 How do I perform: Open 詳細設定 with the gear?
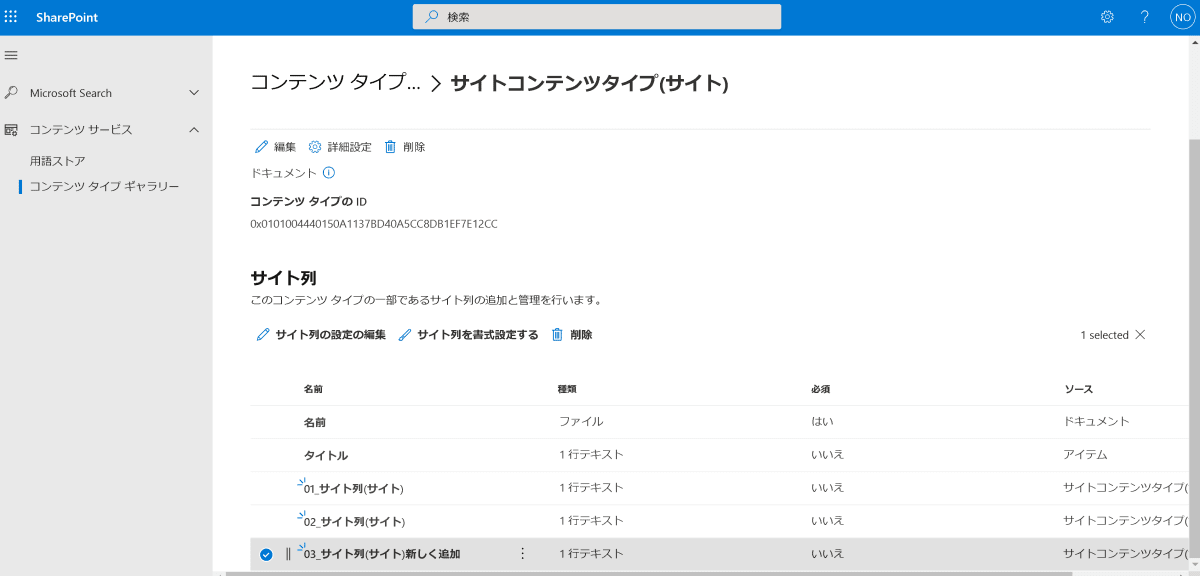click(x=340, y=147)
